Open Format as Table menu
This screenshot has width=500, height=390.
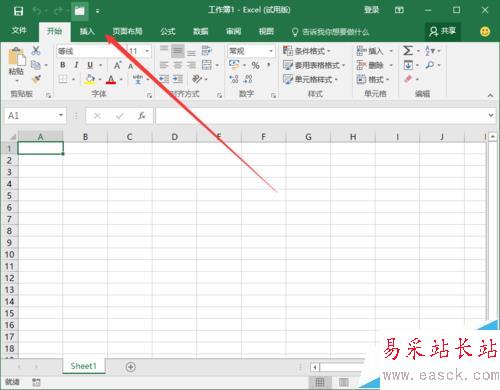(x=314, y=65)
